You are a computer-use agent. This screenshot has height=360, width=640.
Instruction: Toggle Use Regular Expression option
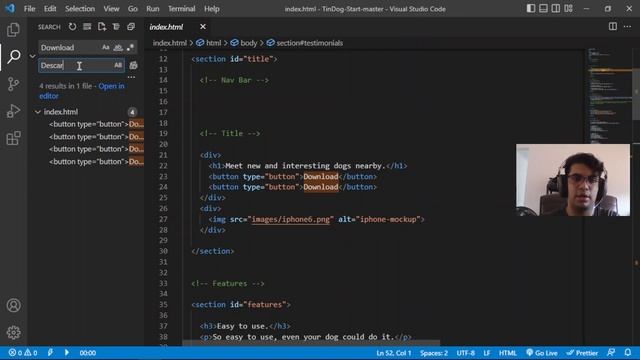click(x=130, y=47)
